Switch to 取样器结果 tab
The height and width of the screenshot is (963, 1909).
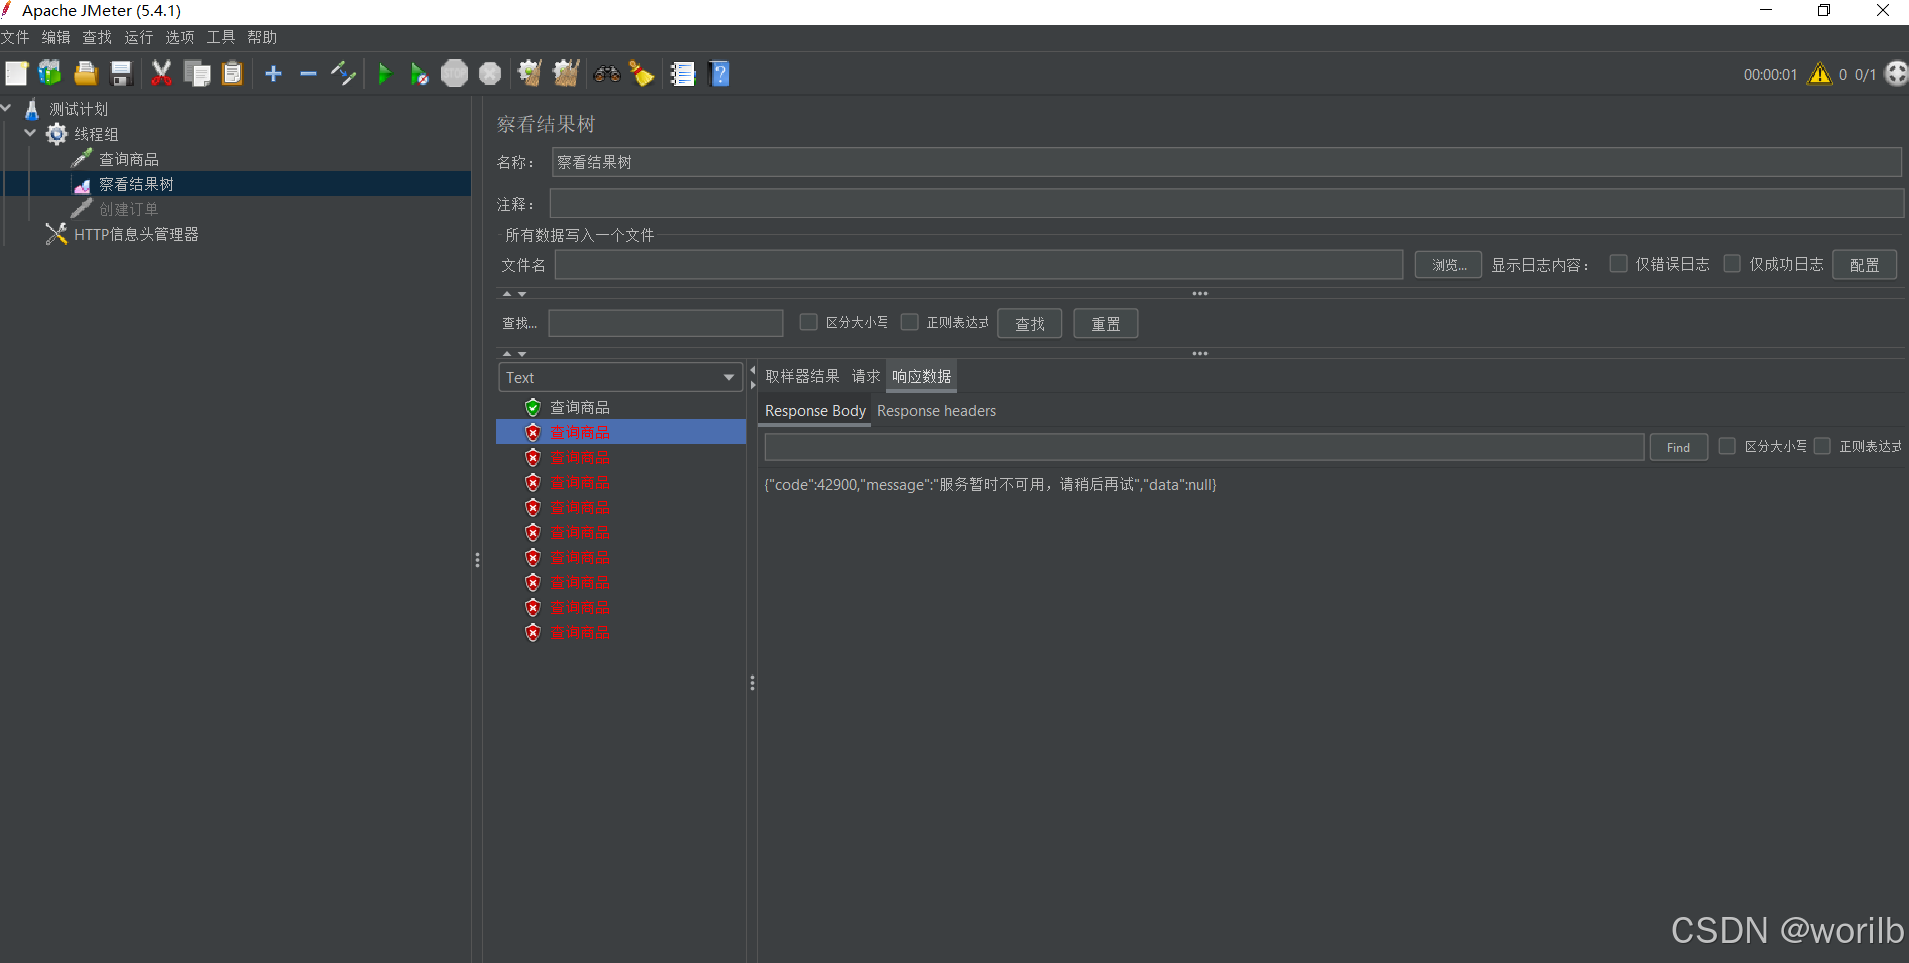click(802, 376)
